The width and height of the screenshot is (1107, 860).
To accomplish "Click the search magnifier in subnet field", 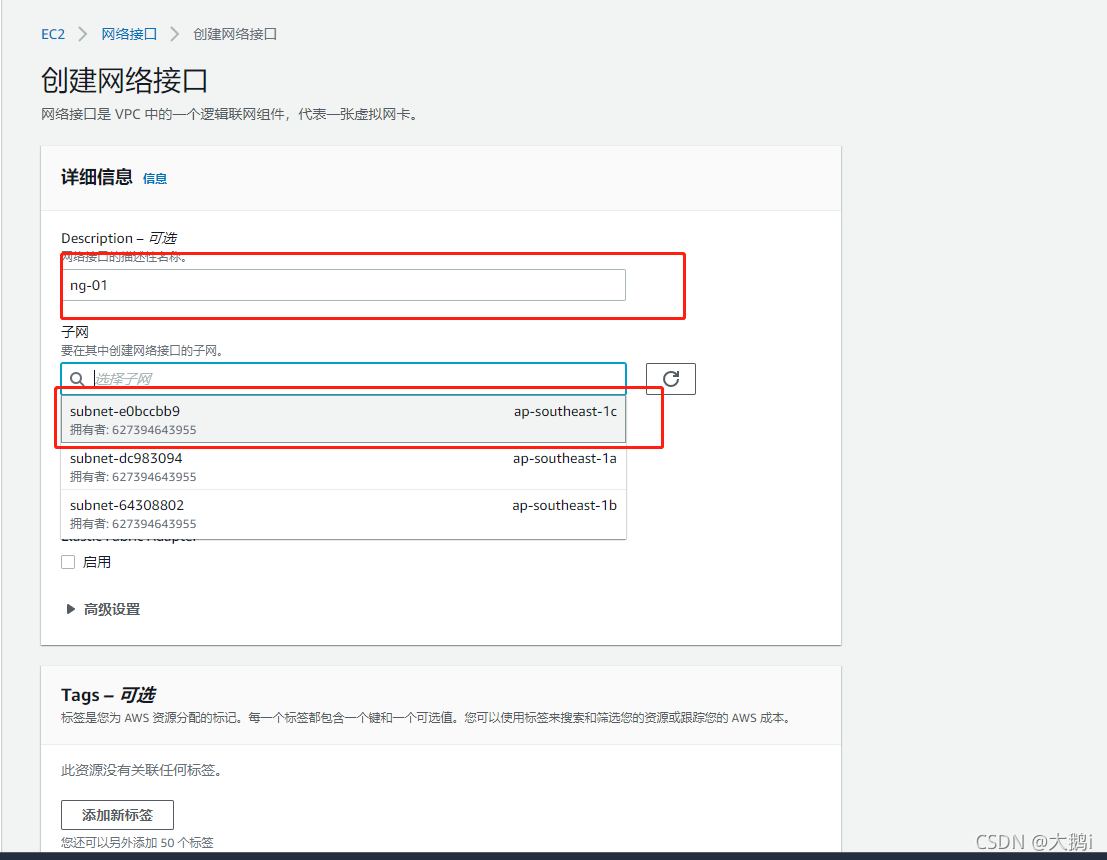I will pos(77,379).
